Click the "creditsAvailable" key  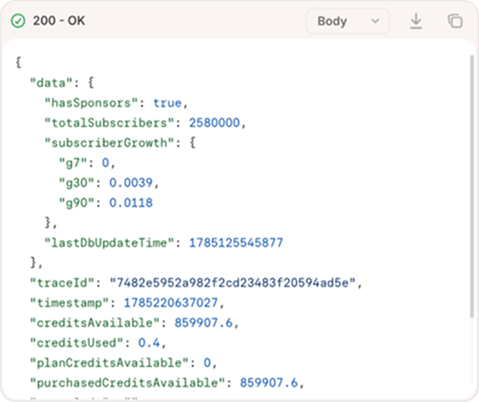pos(95,323)
